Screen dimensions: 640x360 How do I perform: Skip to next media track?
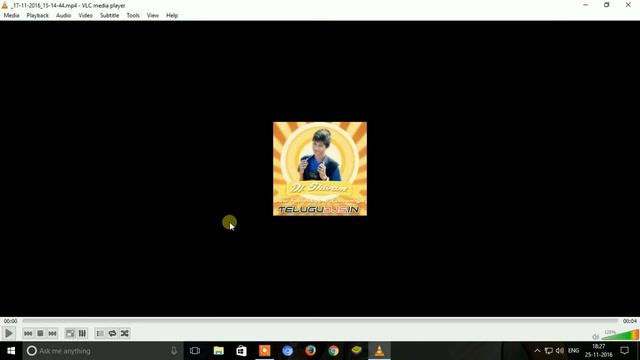click(x=52, y=333)
